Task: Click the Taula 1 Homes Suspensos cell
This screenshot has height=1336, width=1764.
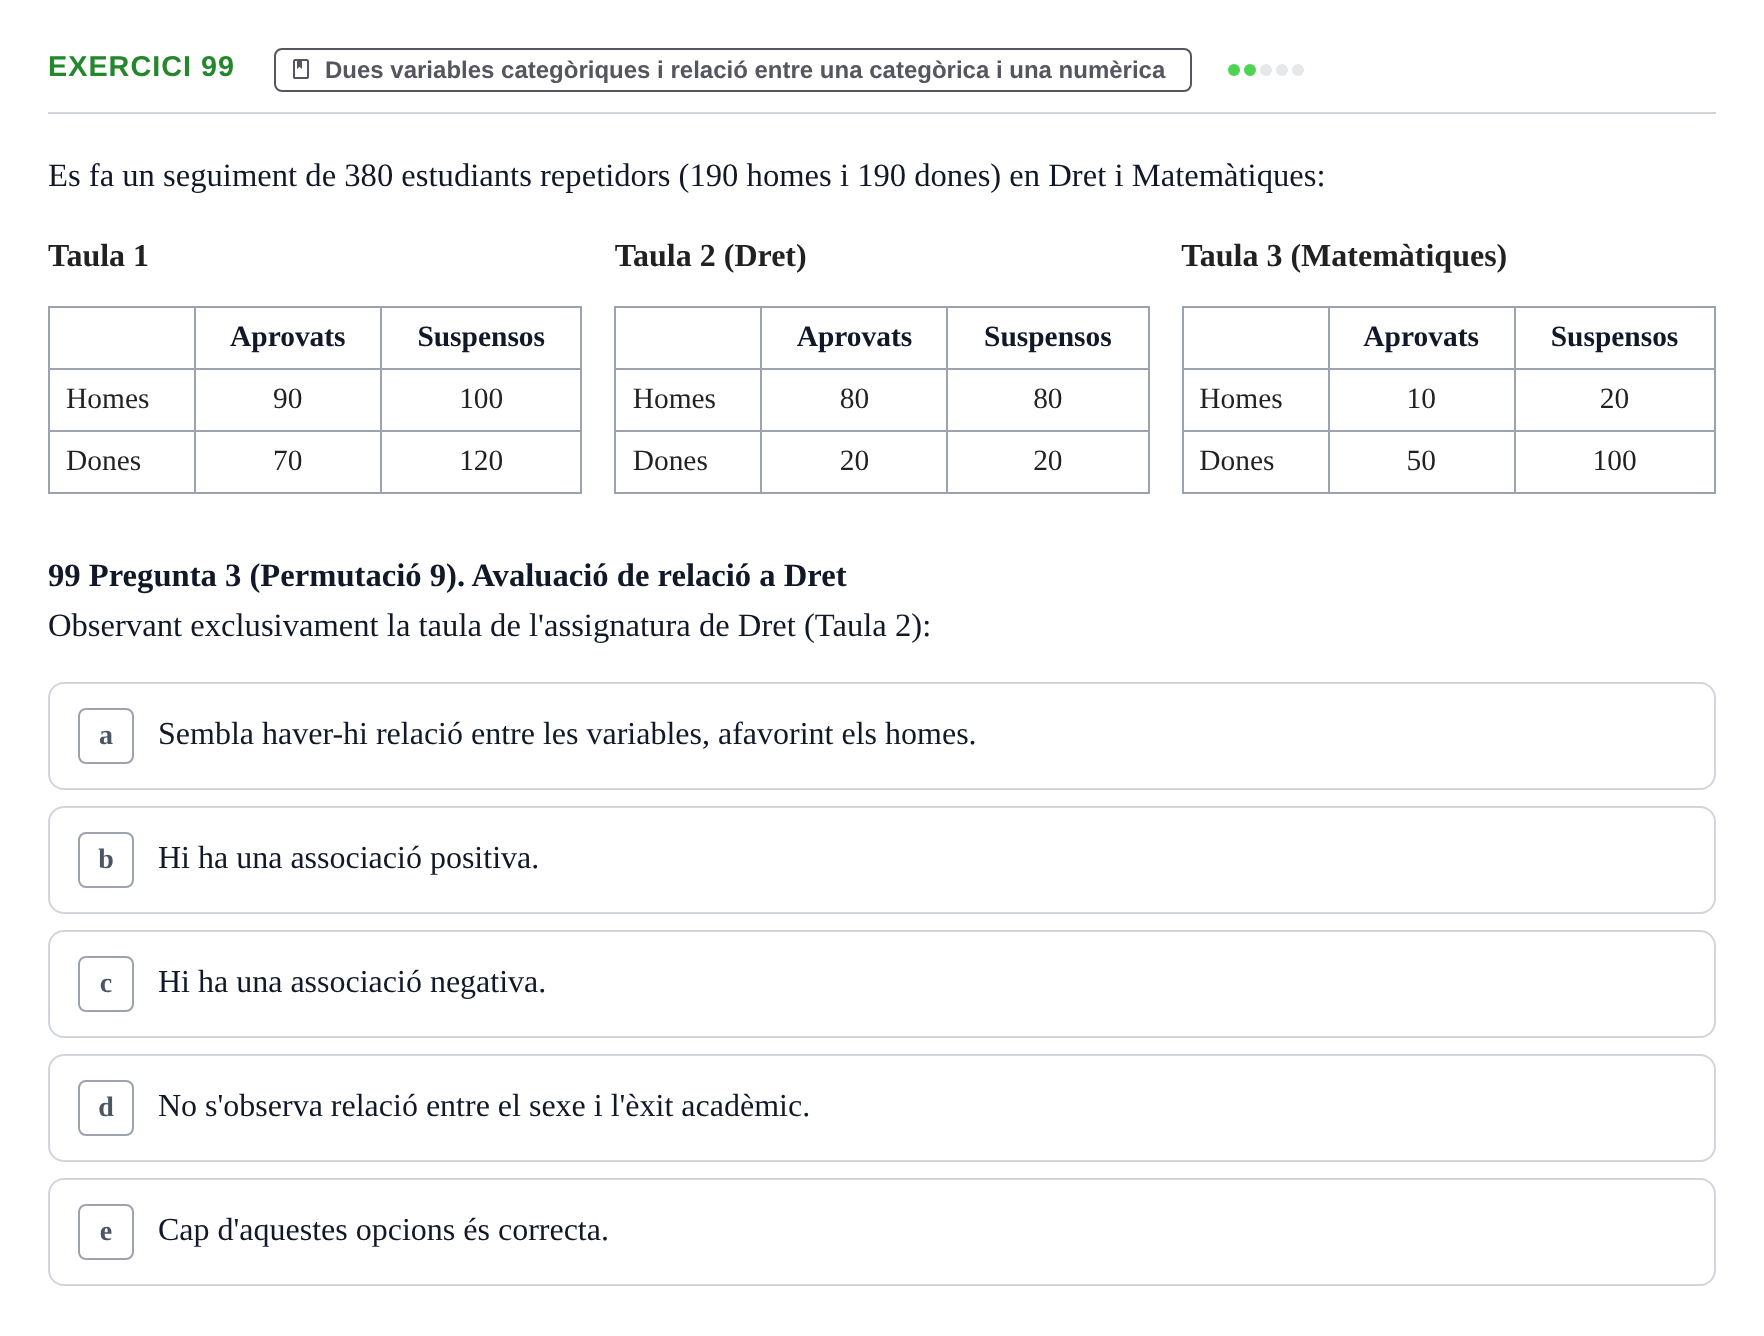Action: point(481,399)
